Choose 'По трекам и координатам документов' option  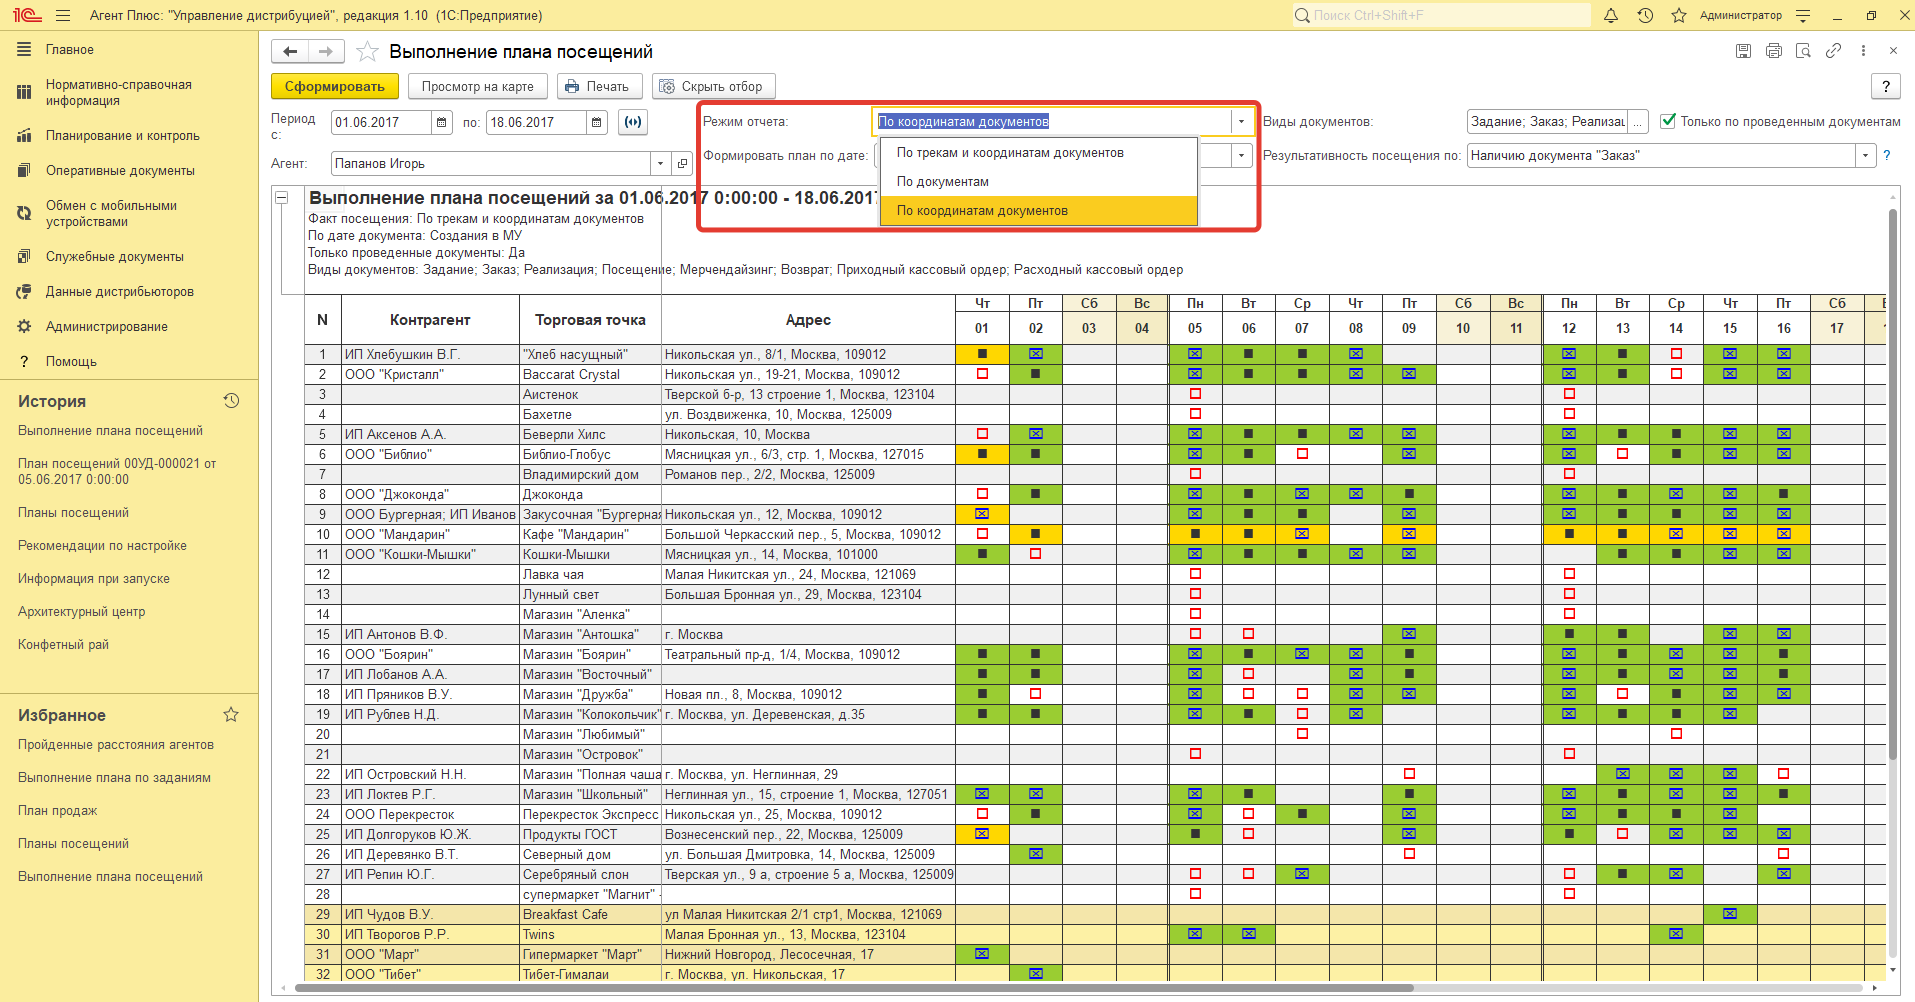(x=1009, y=153)
